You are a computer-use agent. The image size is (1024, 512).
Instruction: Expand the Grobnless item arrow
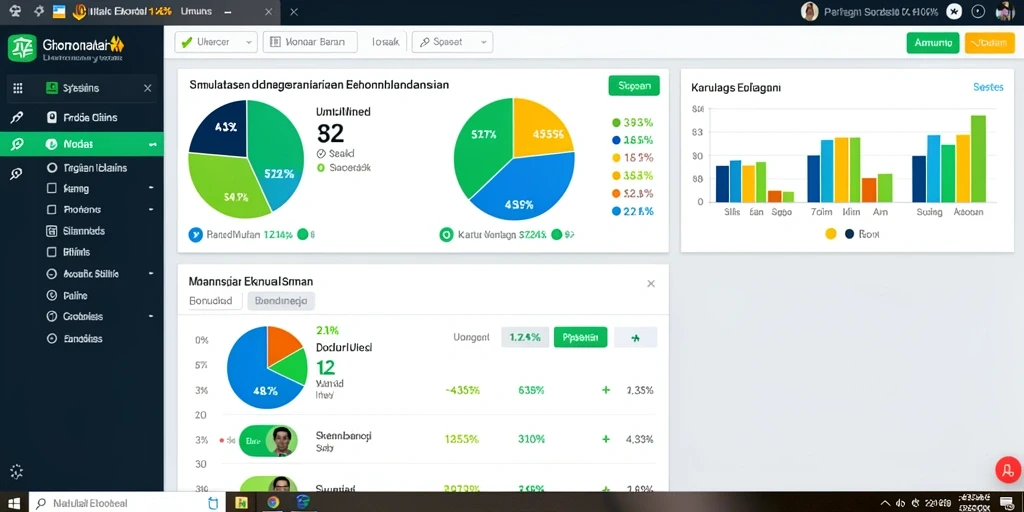click(152, 316)
